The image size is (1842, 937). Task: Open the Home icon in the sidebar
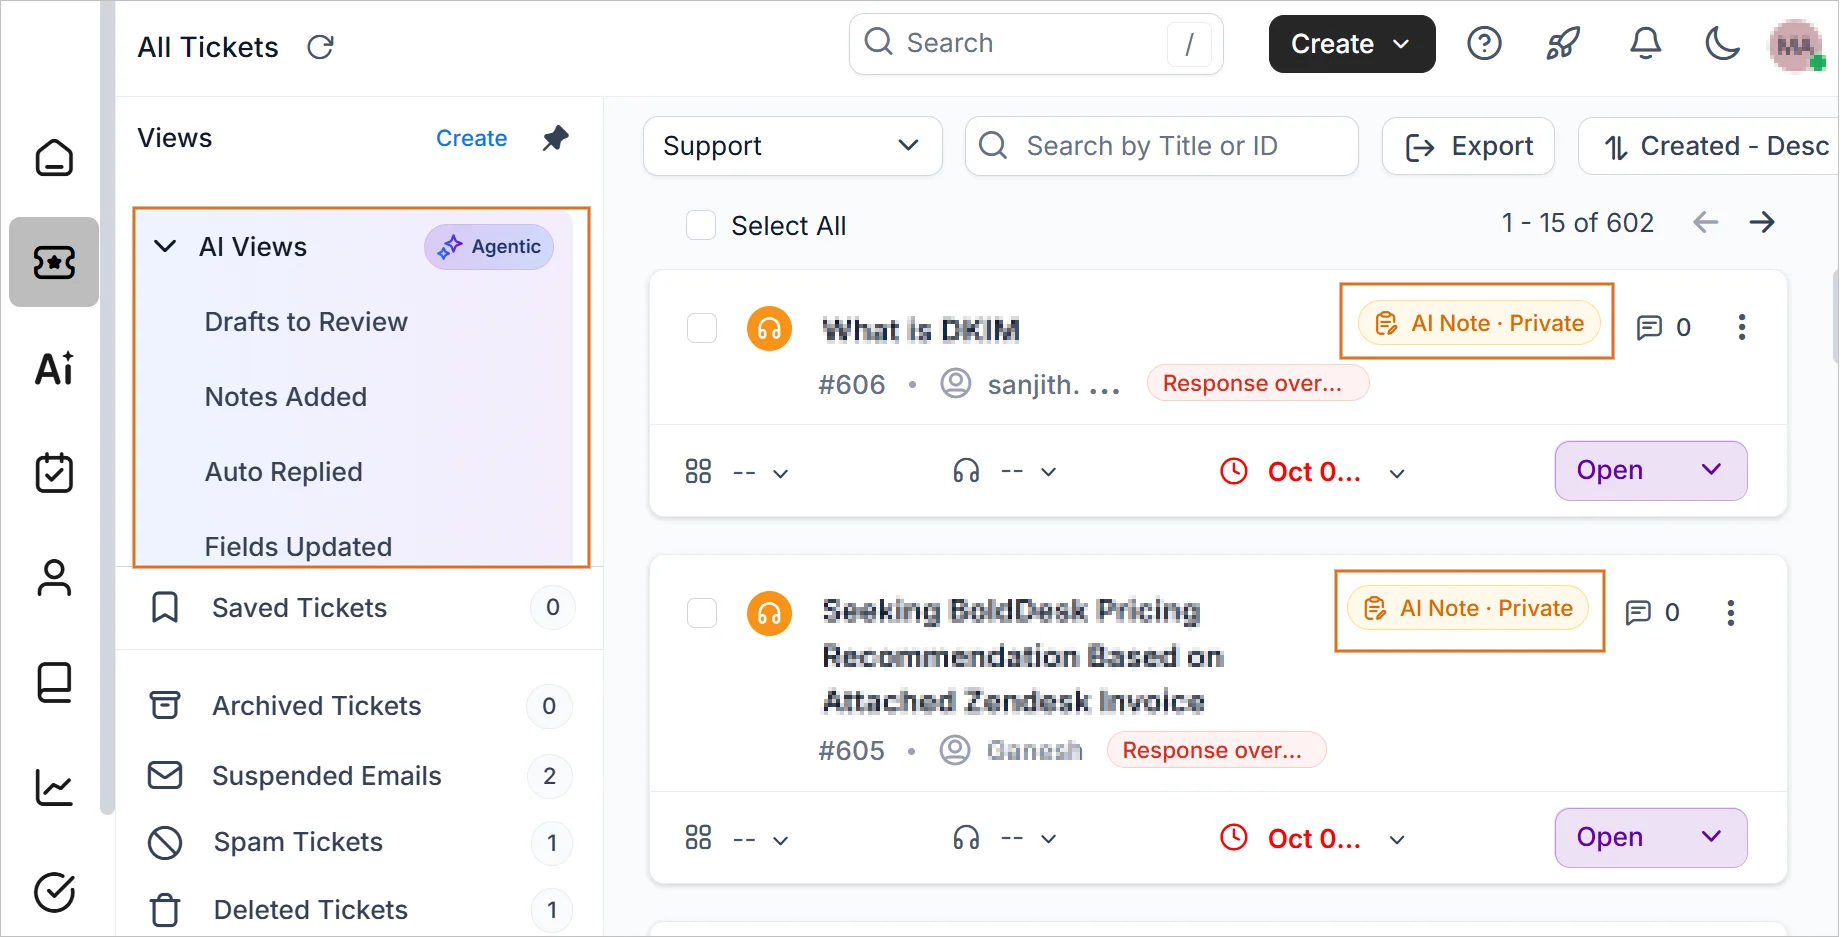[54, 157]
